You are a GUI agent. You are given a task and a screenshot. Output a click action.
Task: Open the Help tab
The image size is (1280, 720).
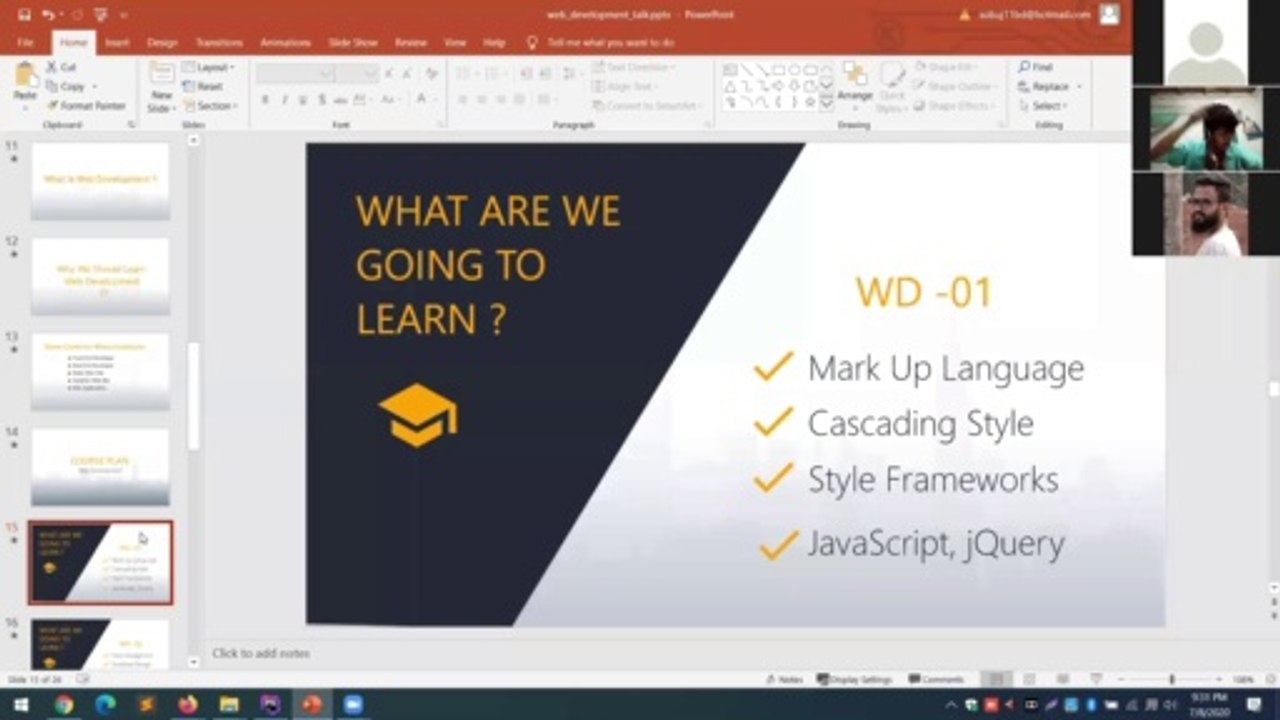(494, 43)
